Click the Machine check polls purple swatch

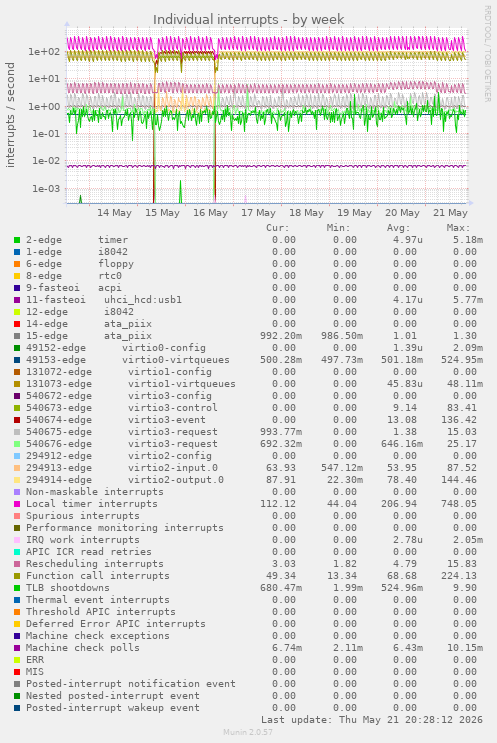tap(17, 648)
